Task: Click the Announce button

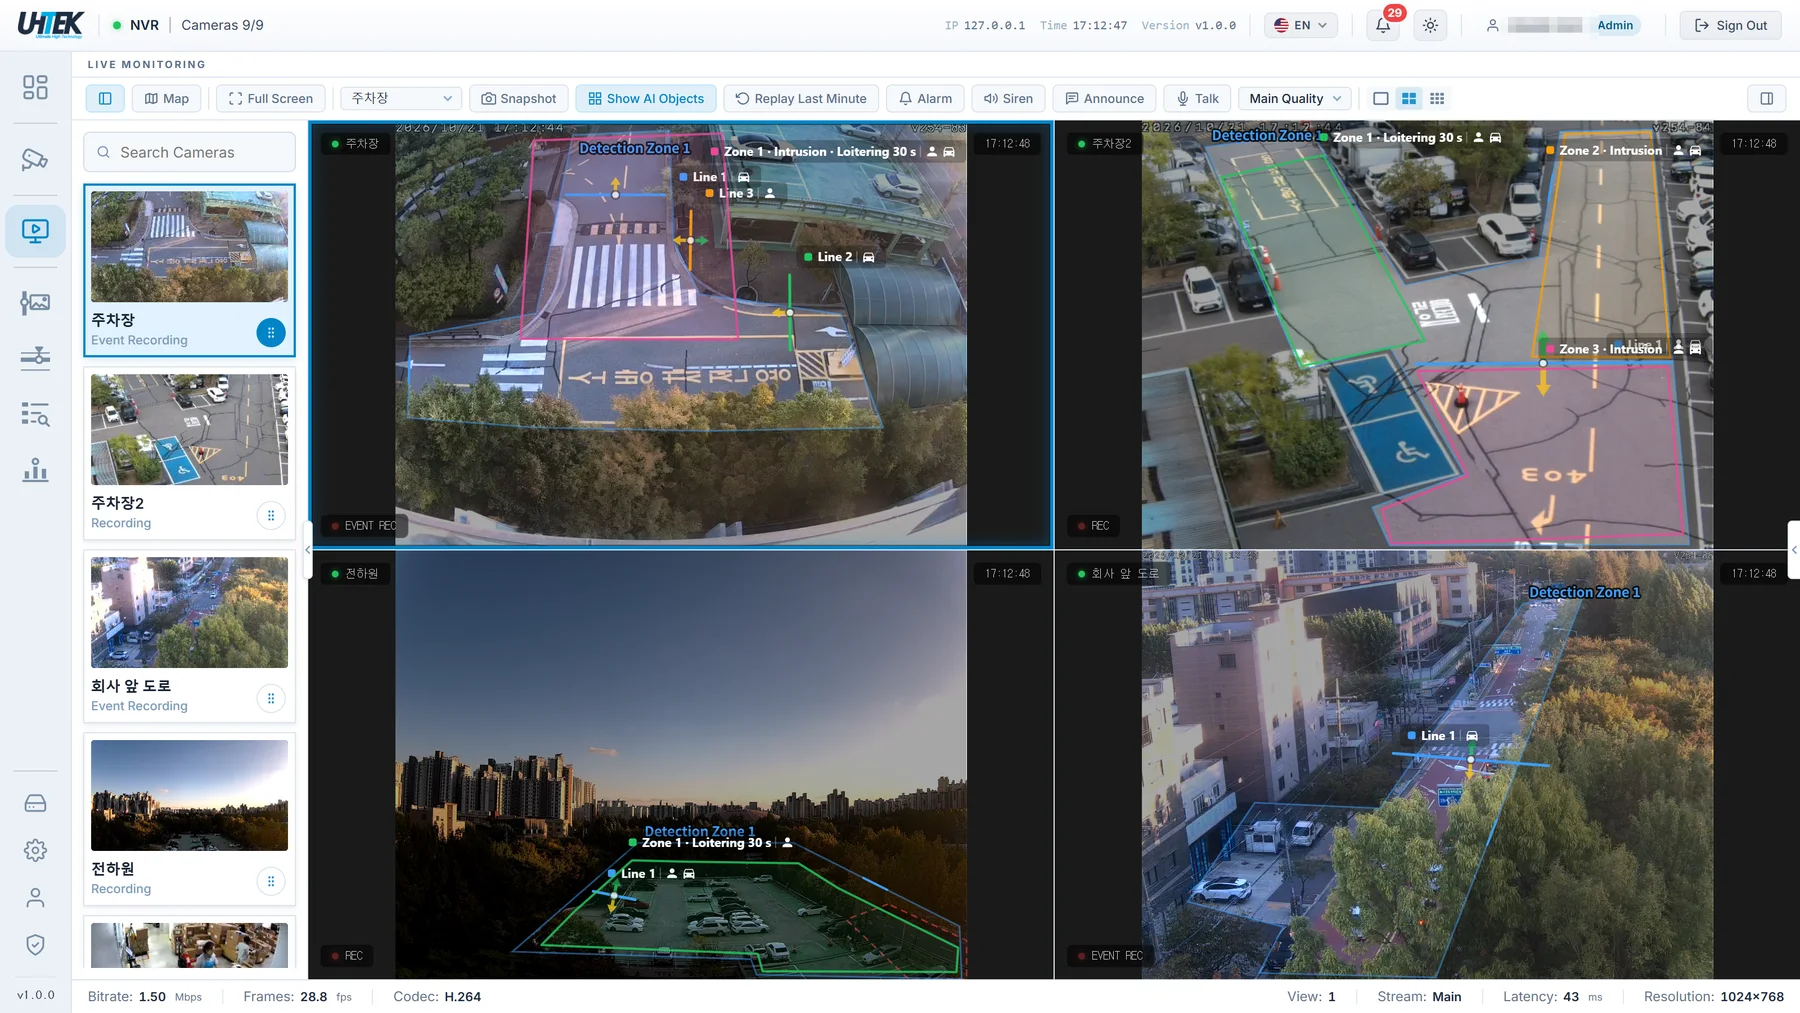Action: coord(1104,98)
